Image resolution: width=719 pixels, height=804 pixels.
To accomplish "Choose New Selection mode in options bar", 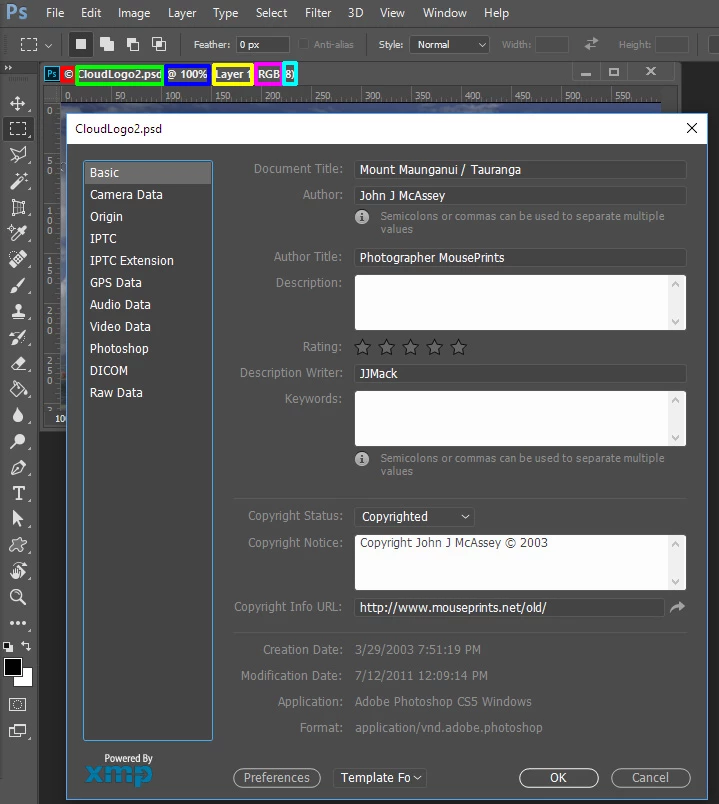I will [81, 45].
